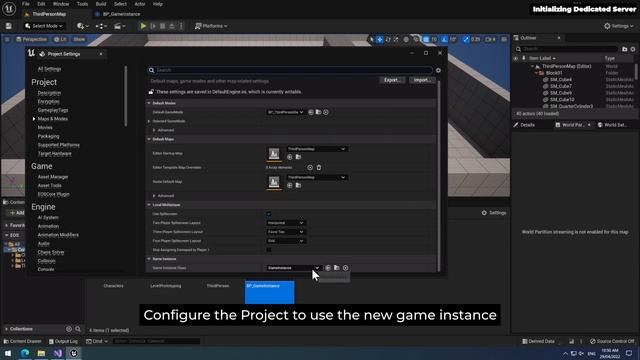This screenshot has height=360, width=640.
Task: Toggle viewport scale snapping
Action: tap(466, 40)
